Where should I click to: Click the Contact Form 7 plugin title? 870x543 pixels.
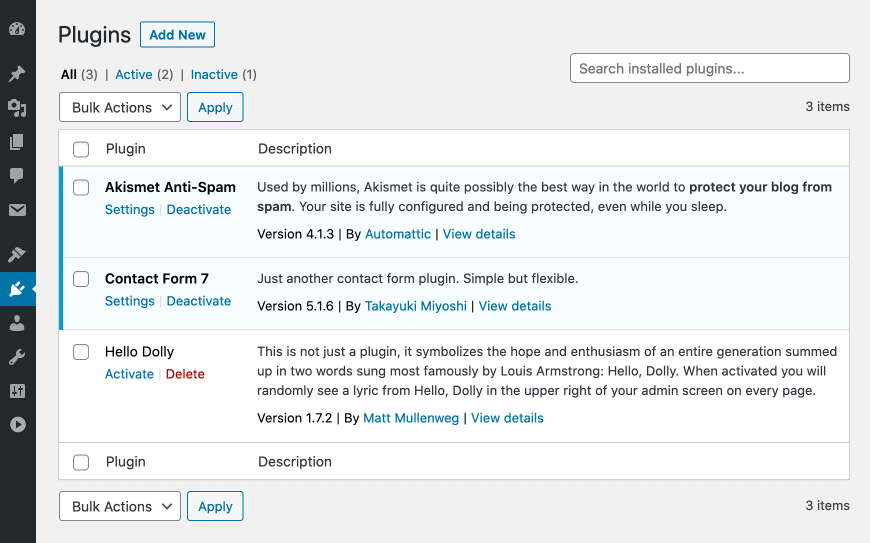pyautogui.click(x=157, y=279)
